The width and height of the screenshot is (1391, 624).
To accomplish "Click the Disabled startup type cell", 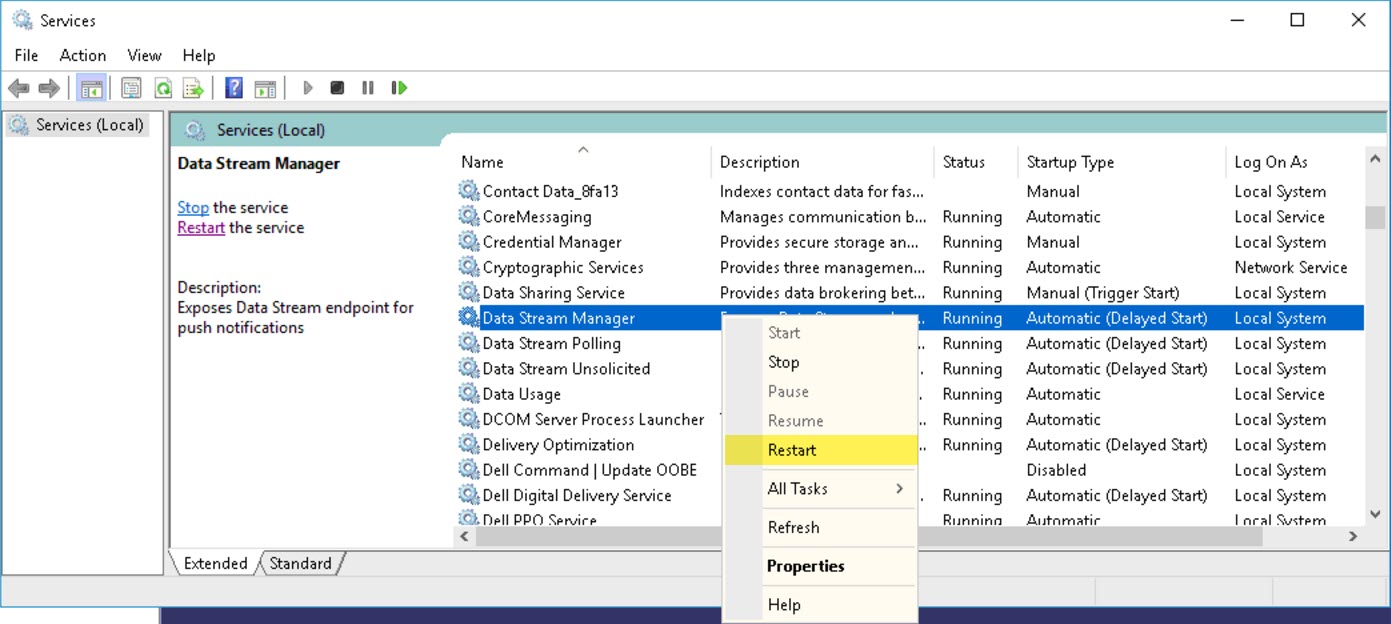I will pos(1056,470).
